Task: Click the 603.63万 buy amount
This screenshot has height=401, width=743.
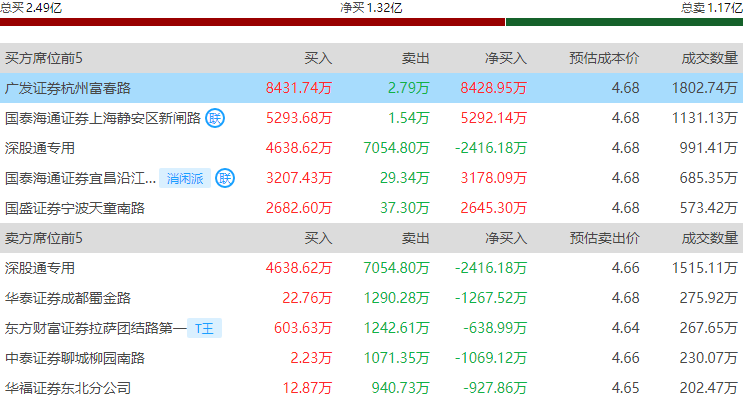Action: point(303,328)
